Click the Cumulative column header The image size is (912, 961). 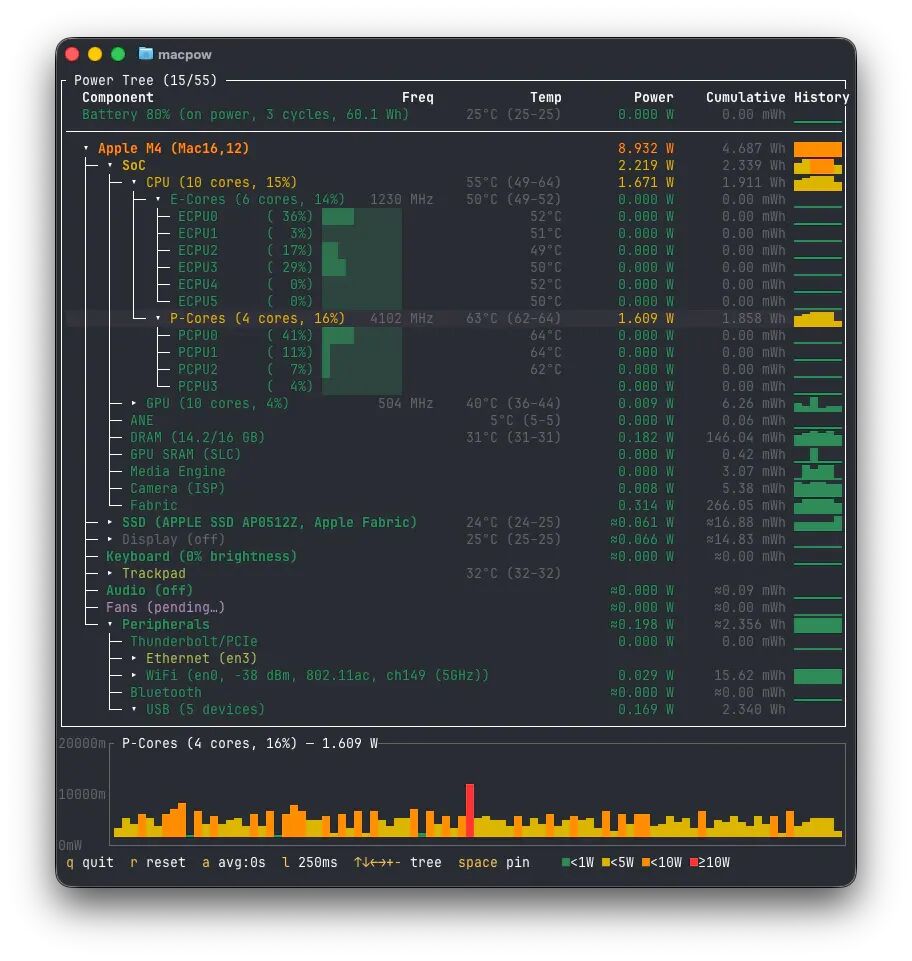pyautogui.click(x=745, y=97)
